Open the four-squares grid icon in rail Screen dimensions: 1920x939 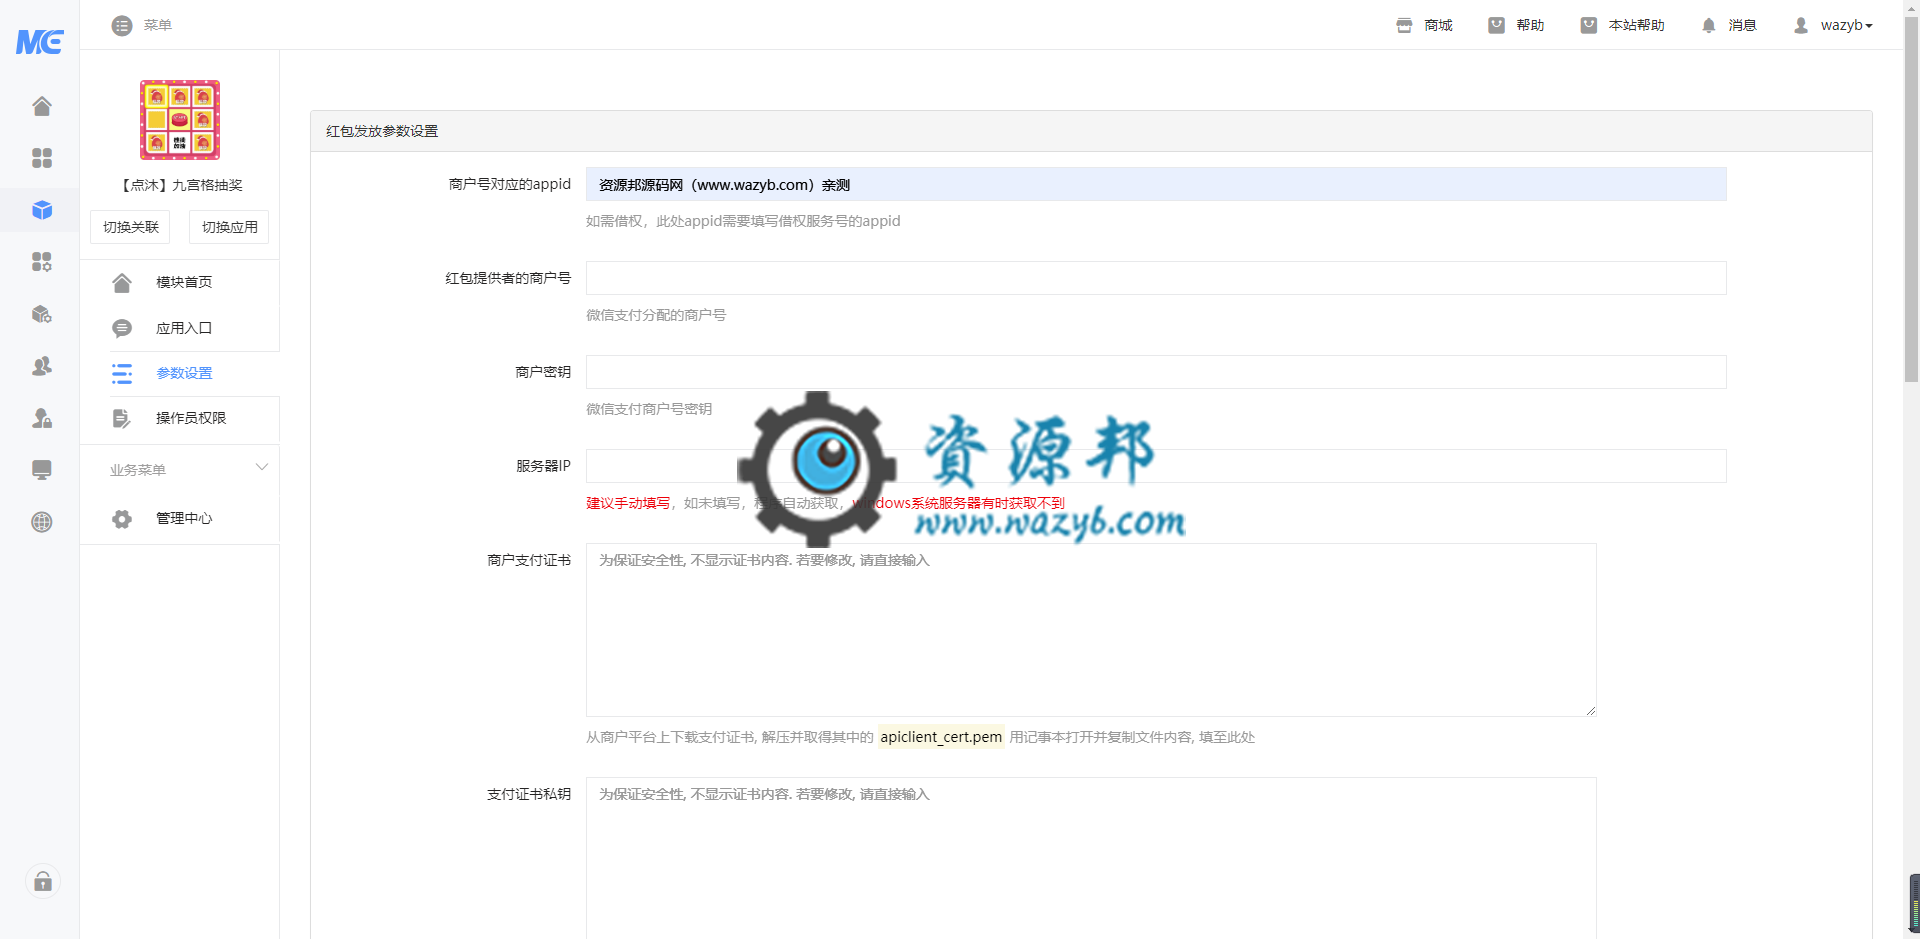coord(42,158)
